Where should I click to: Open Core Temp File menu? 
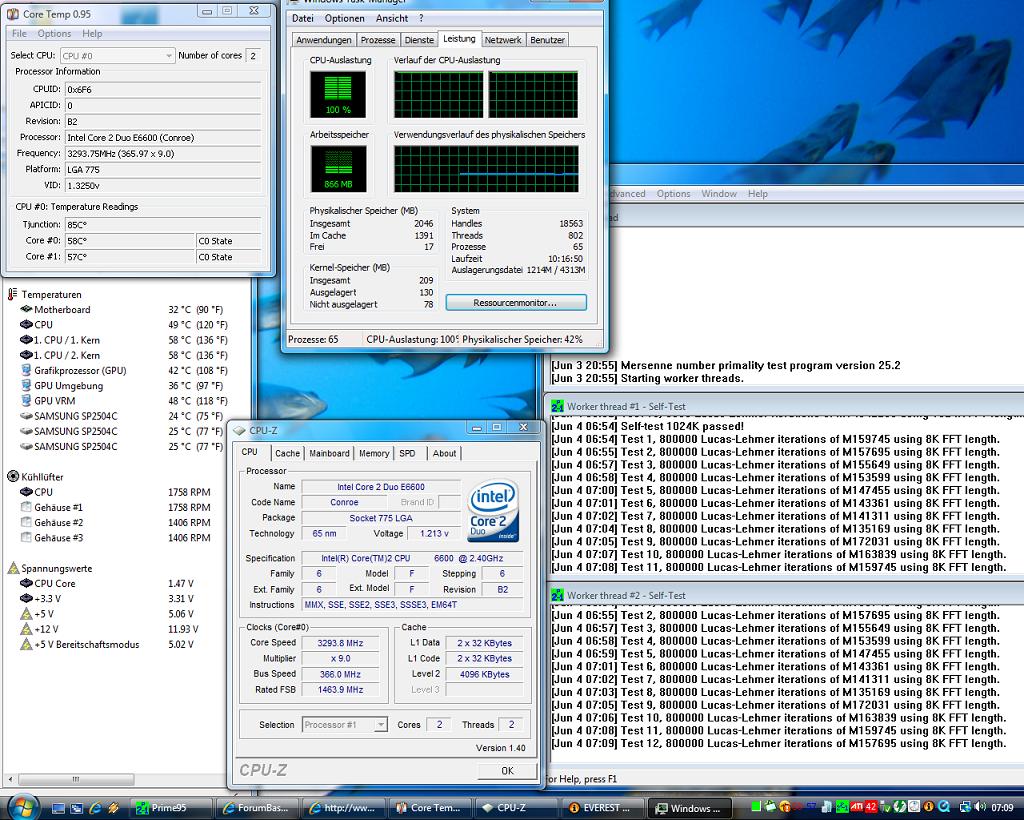(20, 33)
